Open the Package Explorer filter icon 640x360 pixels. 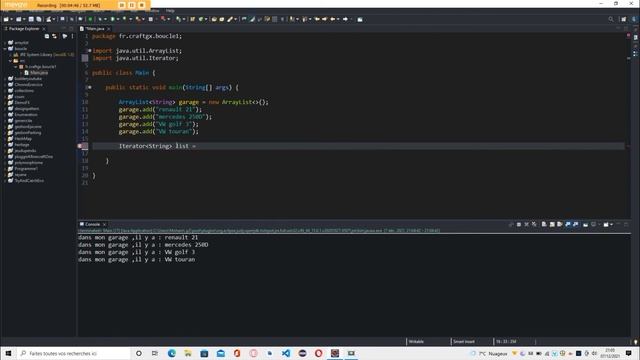tap(64, 36)
